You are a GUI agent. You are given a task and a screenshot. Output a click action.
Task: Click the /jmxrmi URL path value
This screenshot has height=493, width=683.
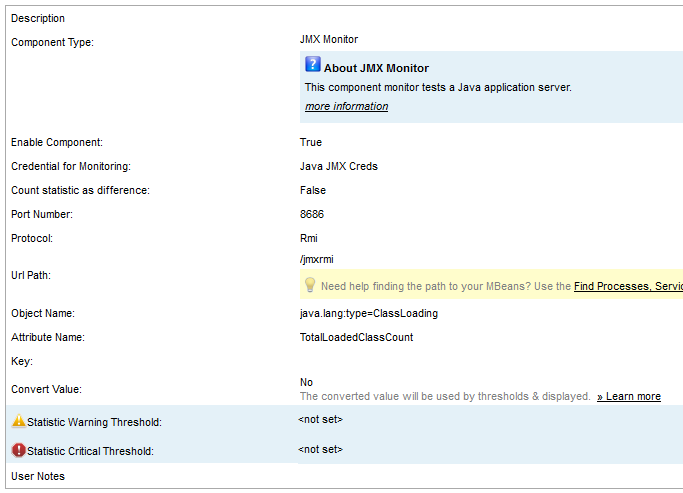coord(317,259)
